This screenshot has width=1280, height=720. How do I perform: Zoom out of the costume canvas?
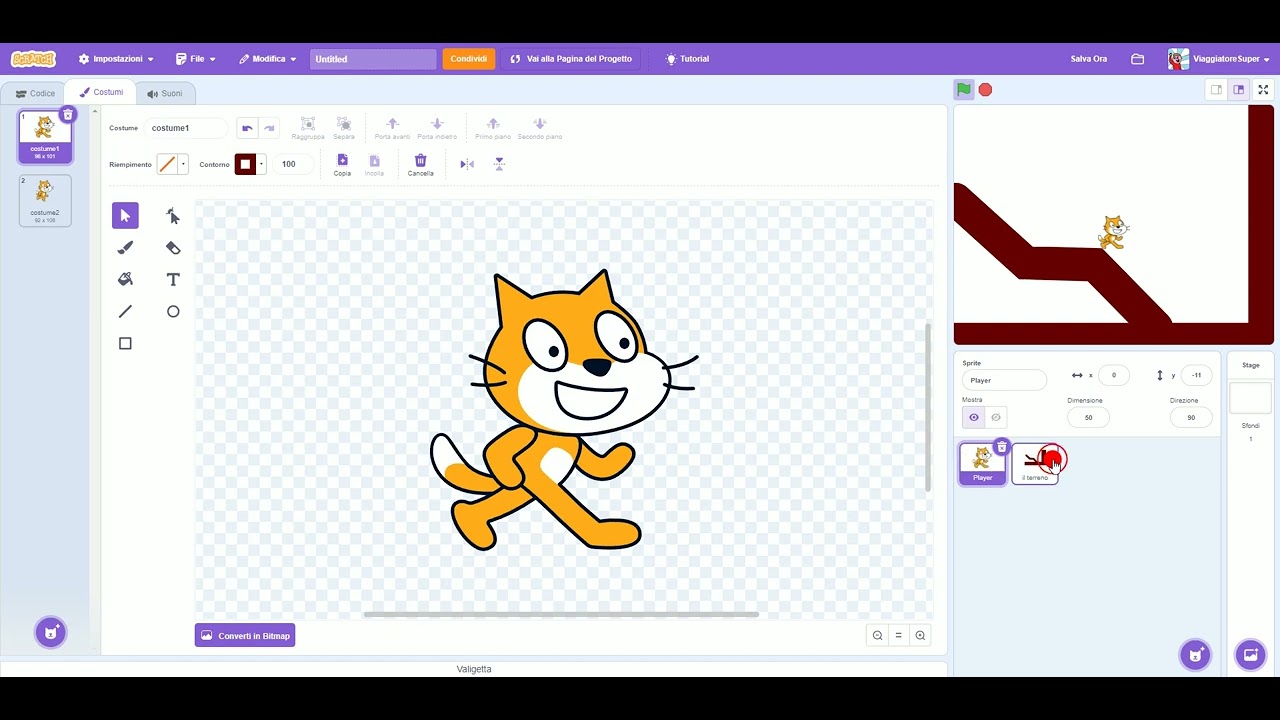pos(877,635)
